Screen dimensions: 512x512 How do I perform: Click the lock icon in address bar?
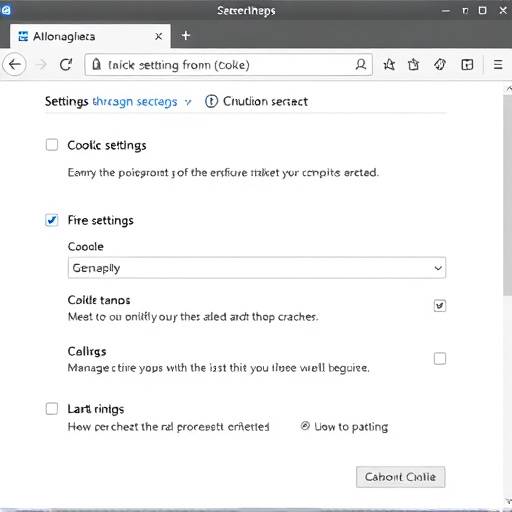click(x=96, y=64)
